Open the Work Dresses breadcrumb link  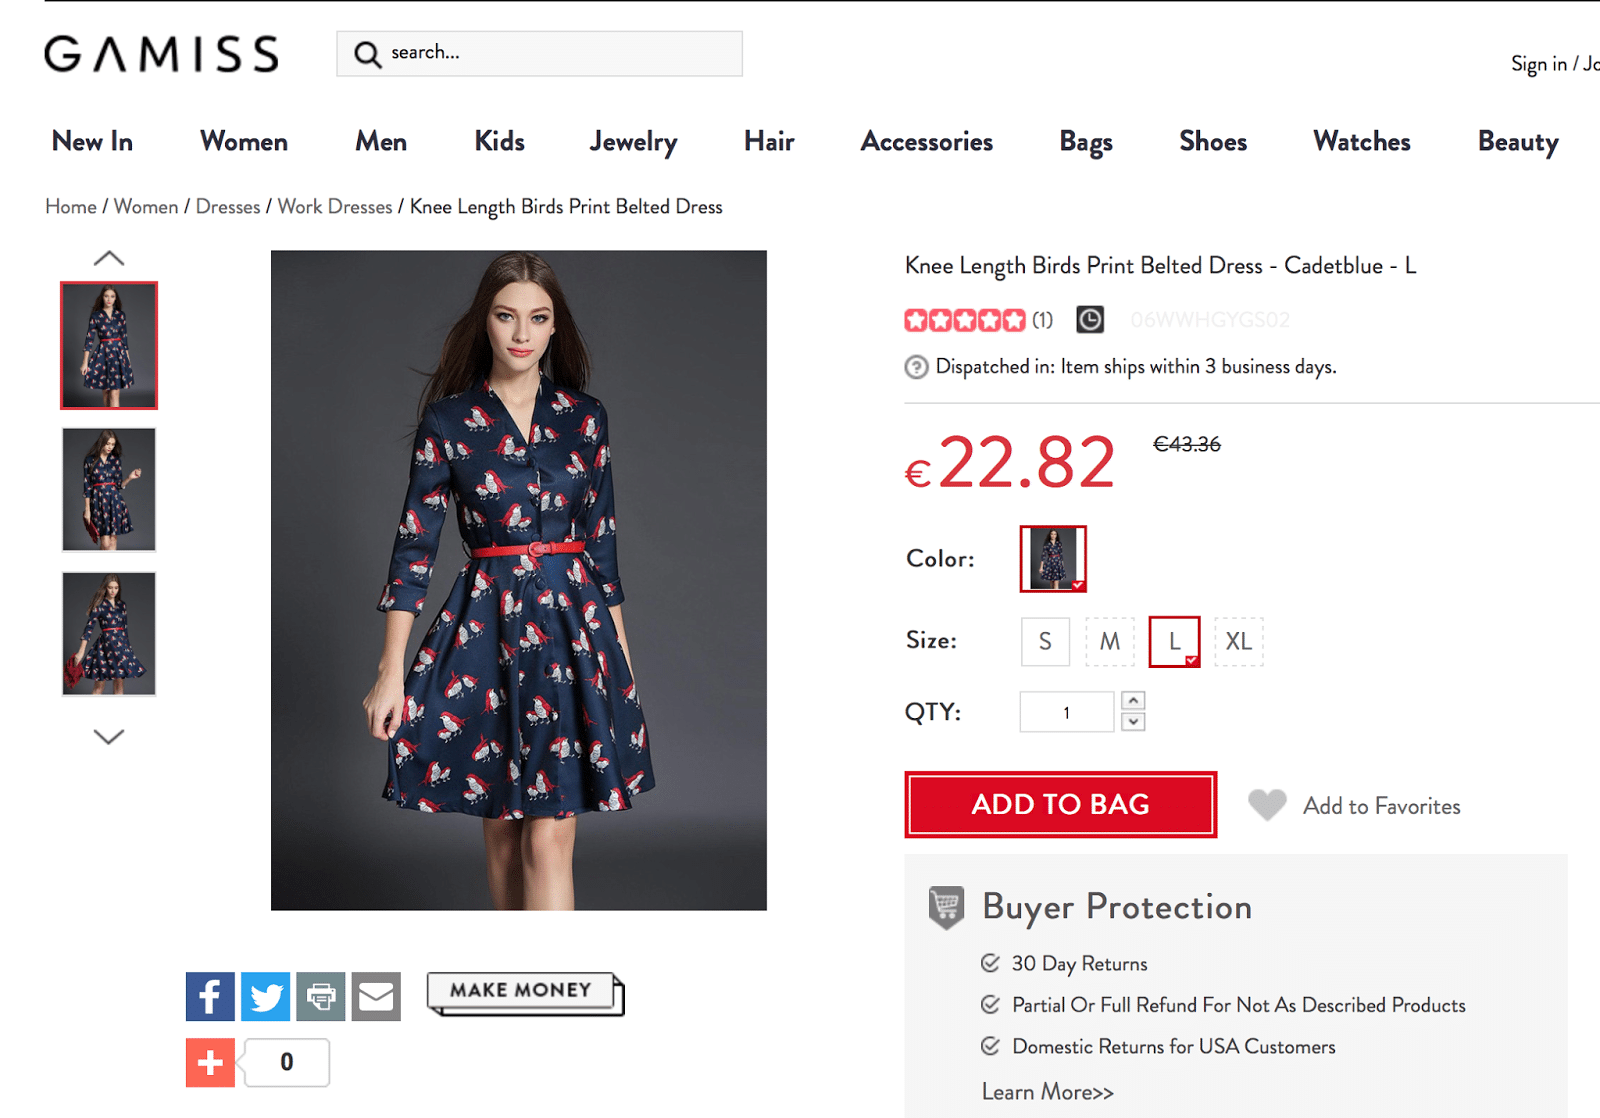(335, 207)
